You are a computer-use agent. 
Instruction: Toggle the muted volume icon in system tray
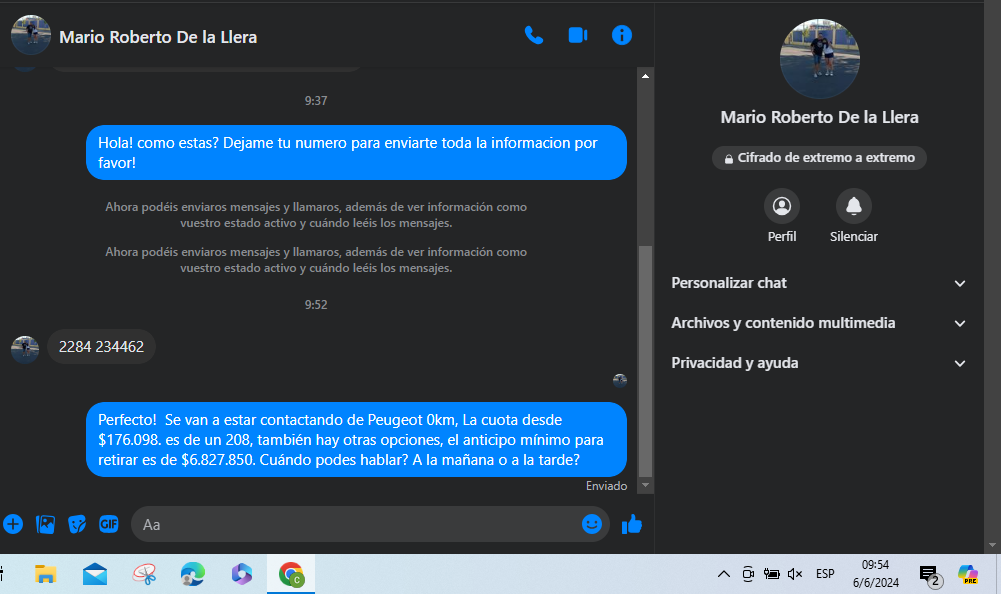(795, 574)
